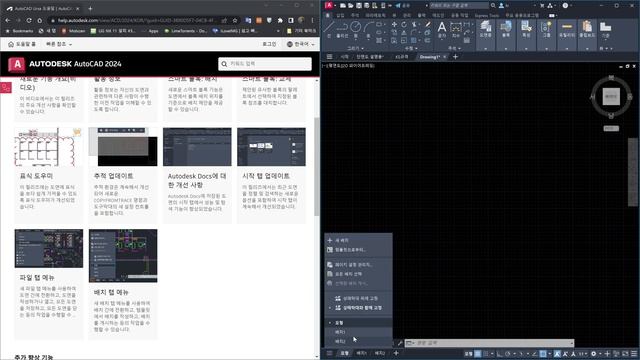Select the Dimension annotation tool
Viewport: 640px width, 360px height.
pos(456,29)
